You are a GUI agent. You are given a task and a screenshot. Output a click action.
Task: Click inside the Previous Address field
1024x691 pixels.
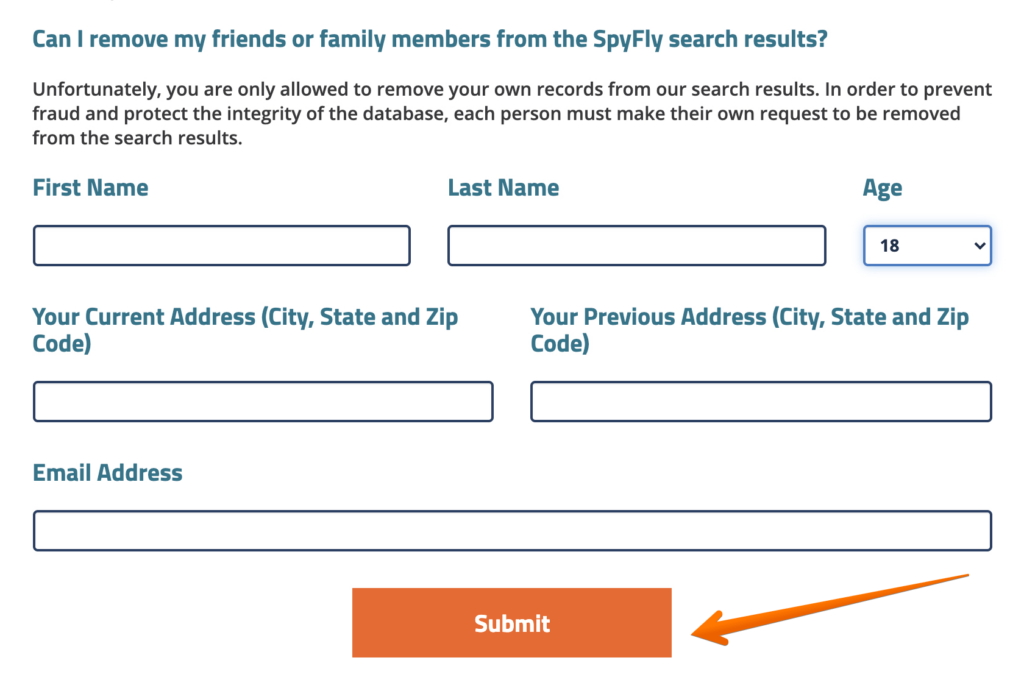(760, 401)
